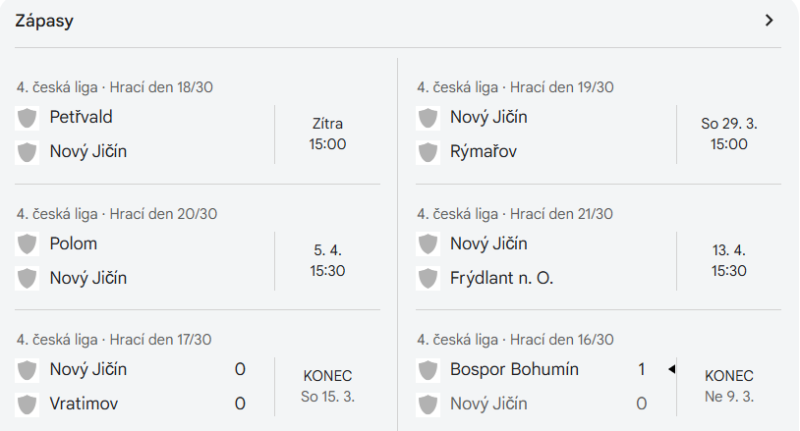Screen dimensions: 800x431
Task: Click the Vratimov team name
Action: coord(84,404)
